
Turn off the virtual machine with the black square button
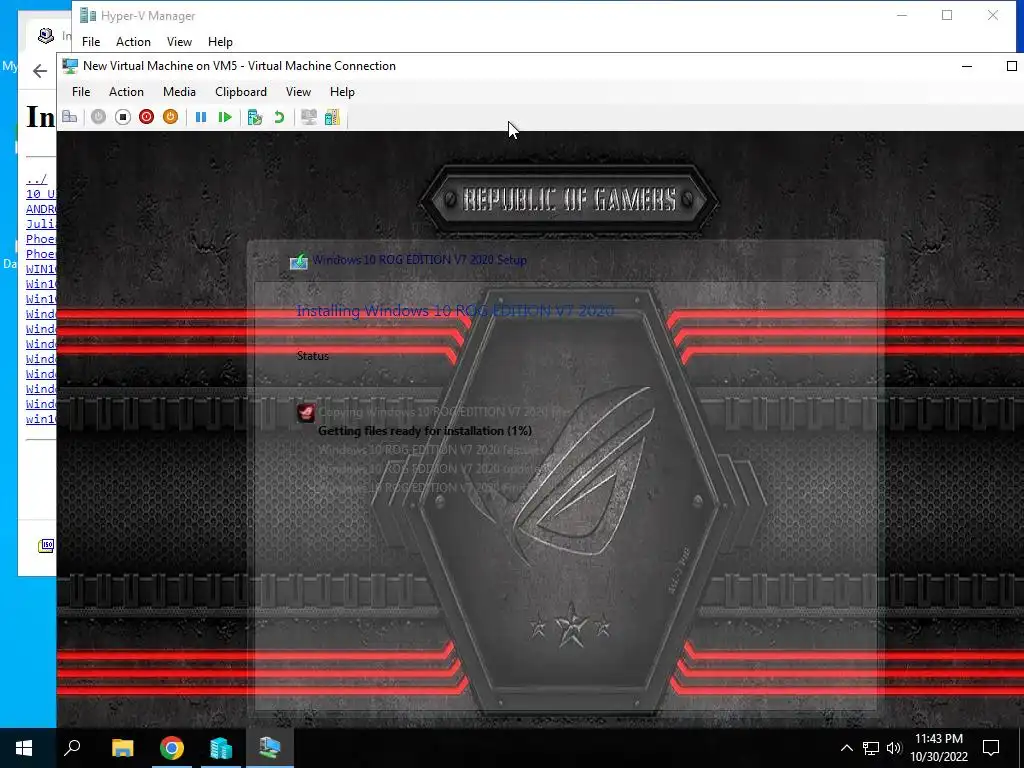point(122,117)
